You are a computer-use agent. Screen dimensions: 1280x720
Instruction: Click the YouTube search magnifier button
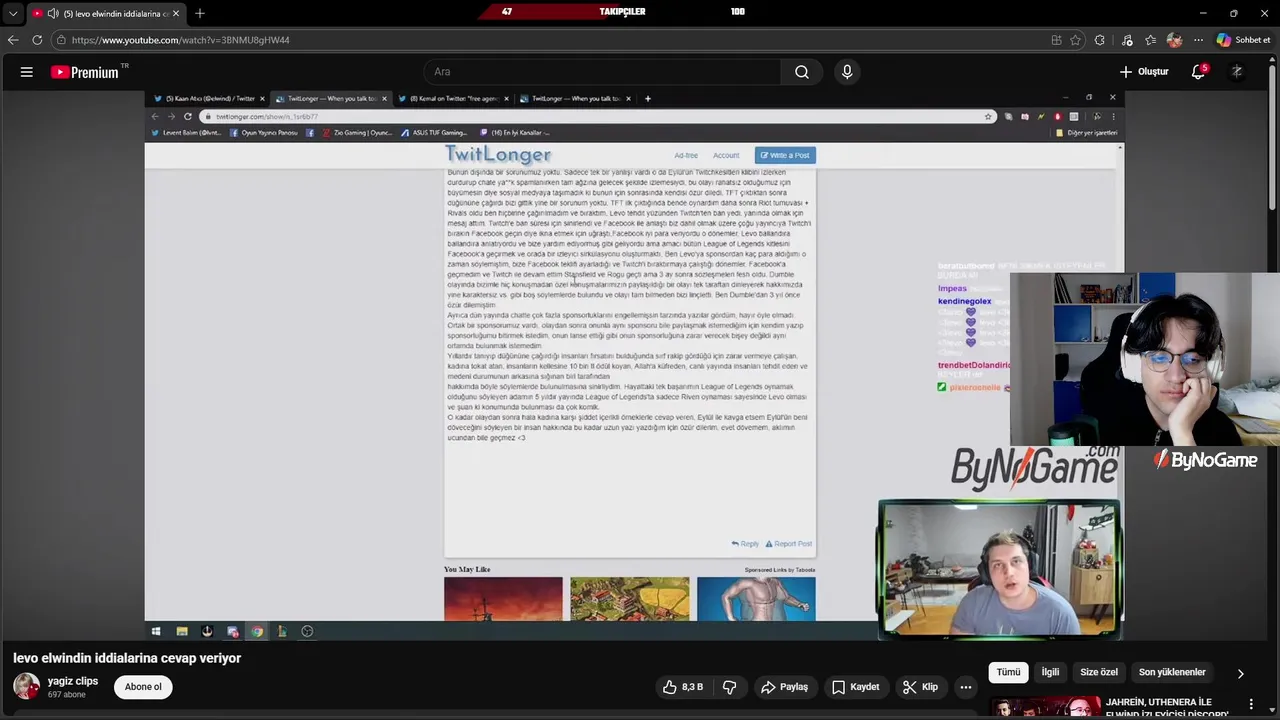pyautogui.click(x=802, y=72)
